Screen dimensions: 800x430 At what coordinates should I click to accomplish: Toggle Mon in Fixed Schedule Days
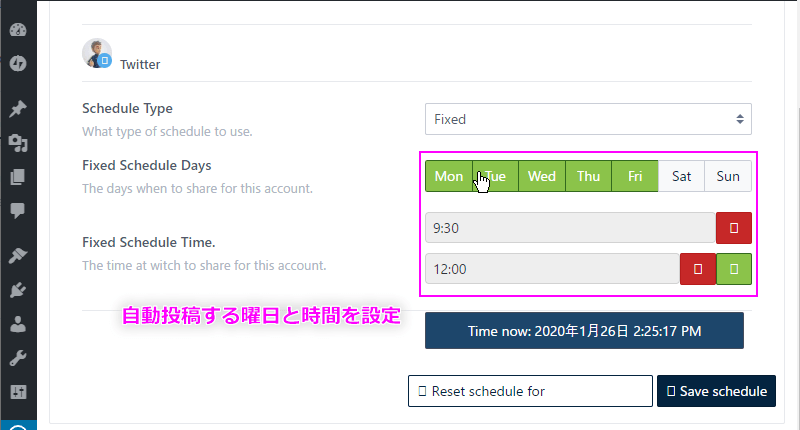point(449,176)
